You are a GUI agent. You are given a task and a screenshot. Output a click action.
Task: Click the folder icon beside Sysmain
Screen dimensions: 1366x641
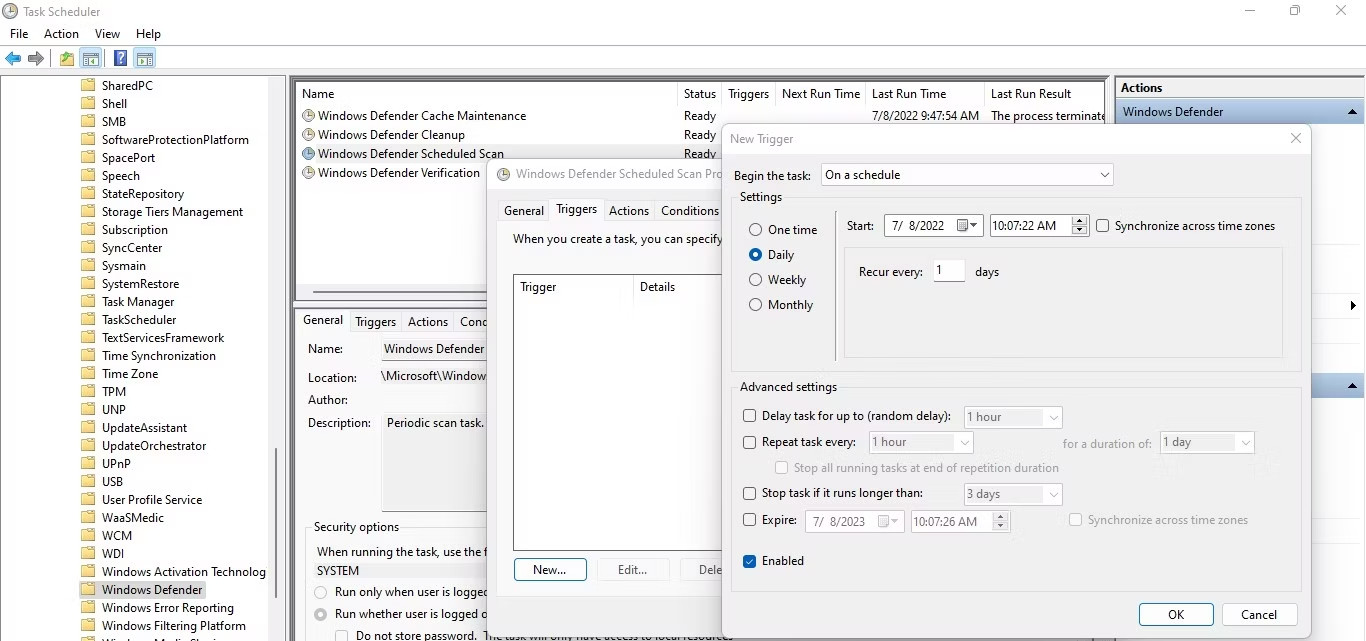click(x=88, y=266)
